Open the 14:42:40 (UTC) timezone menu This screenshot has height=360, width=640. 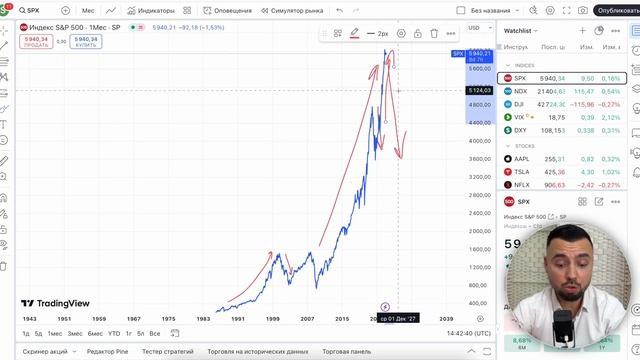[x=469, y=333]
